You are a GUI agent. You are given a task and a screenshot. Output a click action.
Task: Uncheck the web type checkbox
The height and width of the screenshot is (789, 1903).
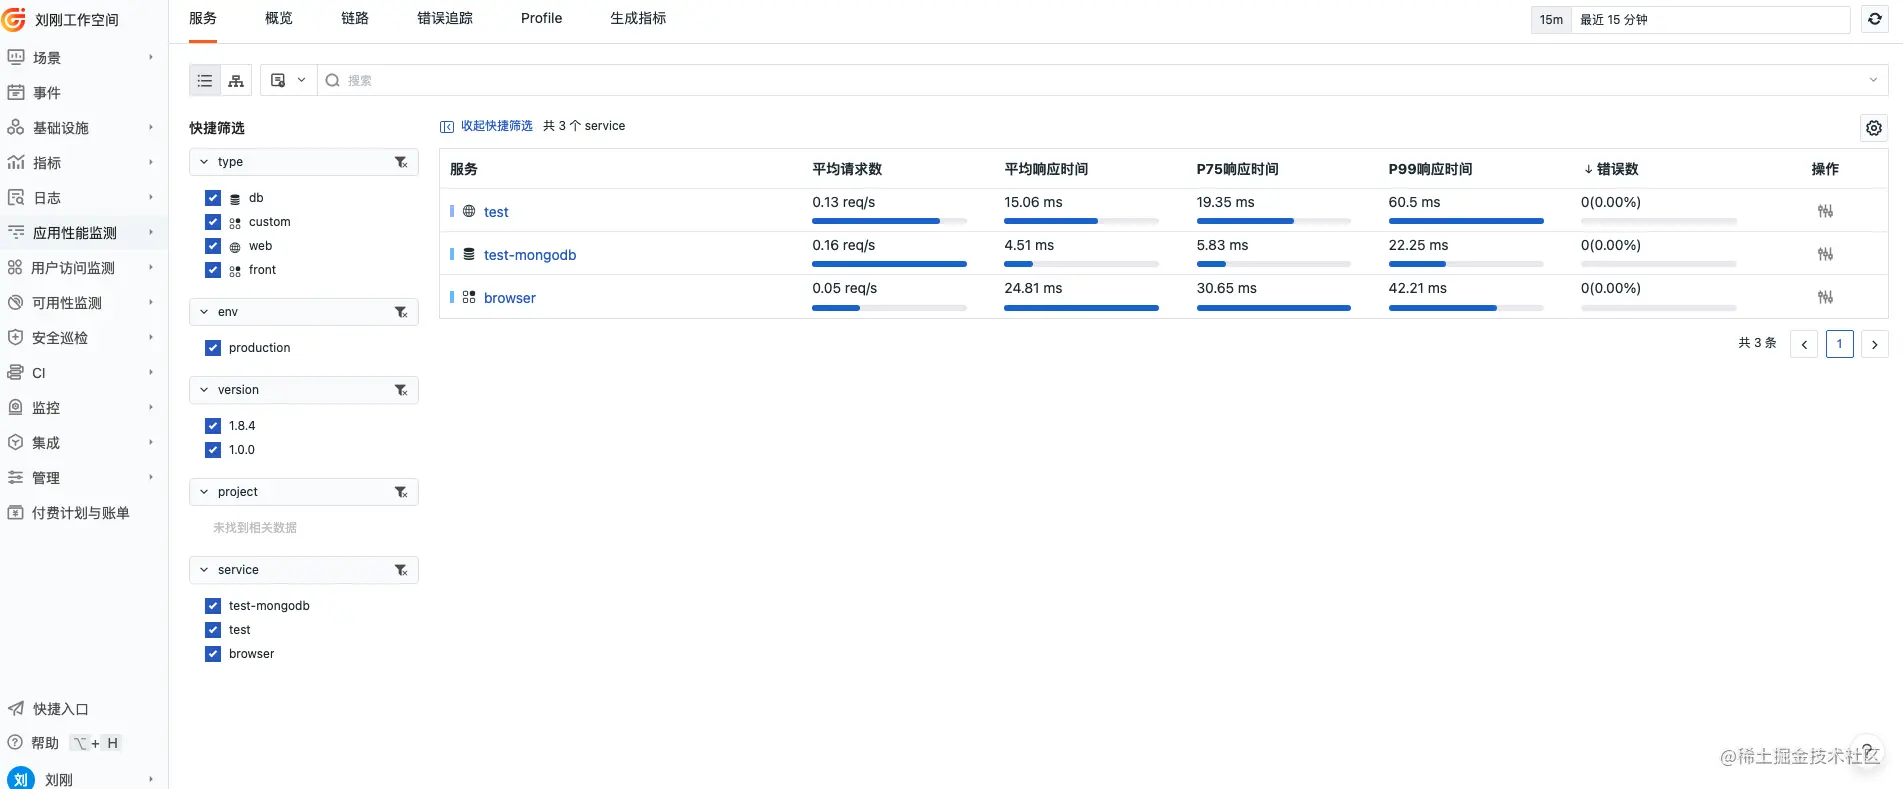pos(212,246)
